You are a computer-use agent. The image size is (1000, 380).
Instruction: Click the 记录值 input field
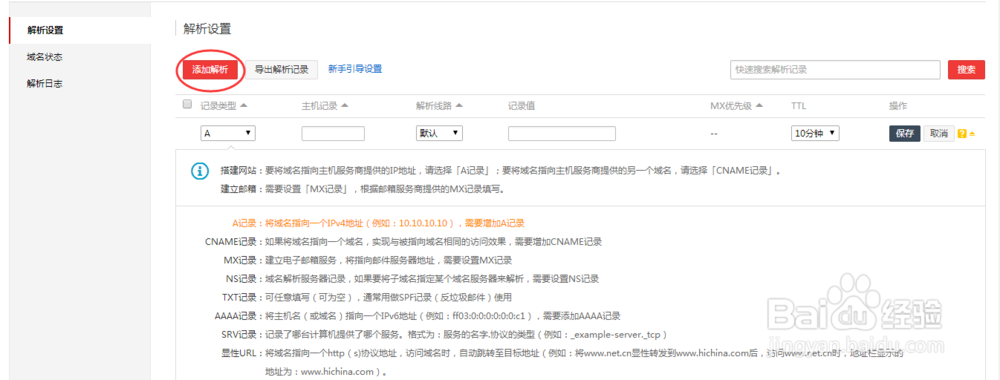(562, 133)
